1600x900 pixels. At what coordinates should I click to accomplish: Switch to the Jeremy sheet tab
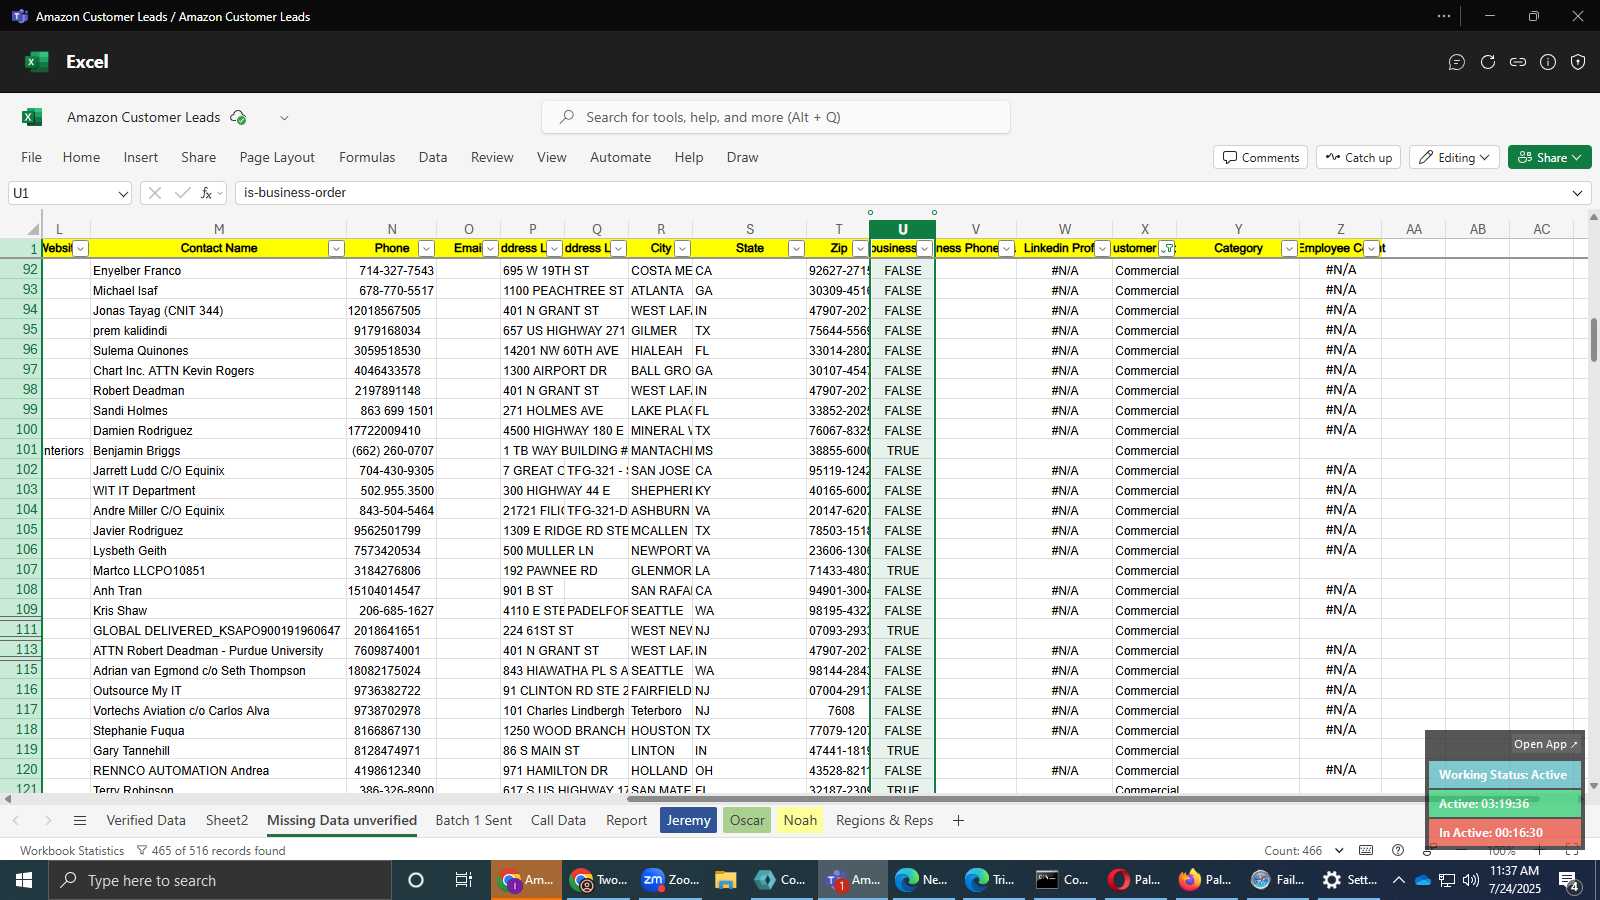pos(688,821)
